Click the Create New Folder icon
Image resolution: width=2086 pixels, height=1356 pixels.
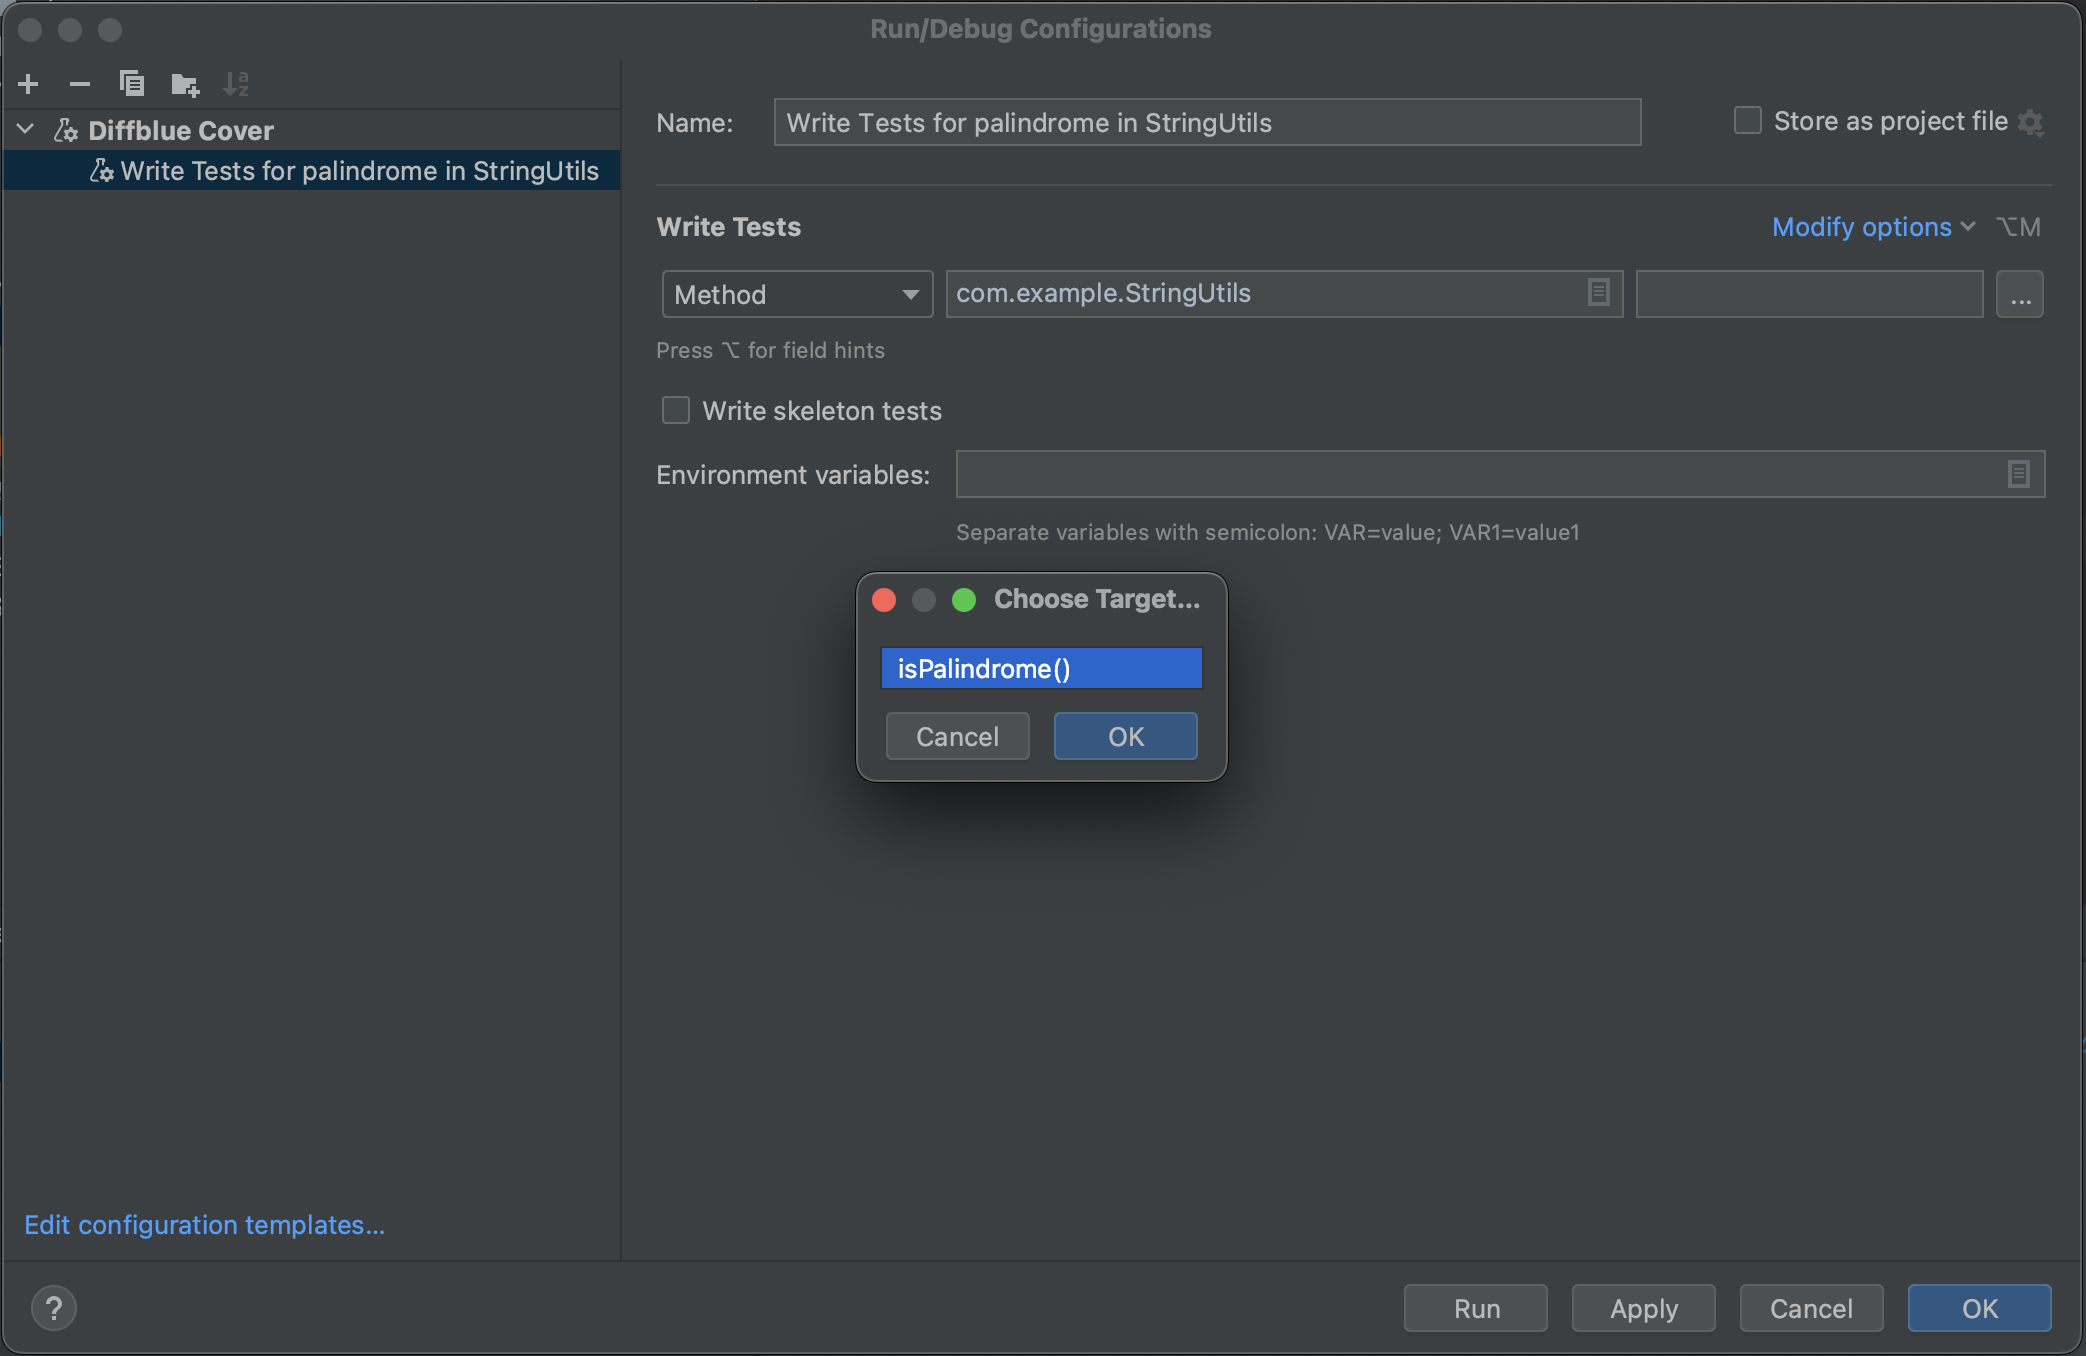click(x=184, y=84)
